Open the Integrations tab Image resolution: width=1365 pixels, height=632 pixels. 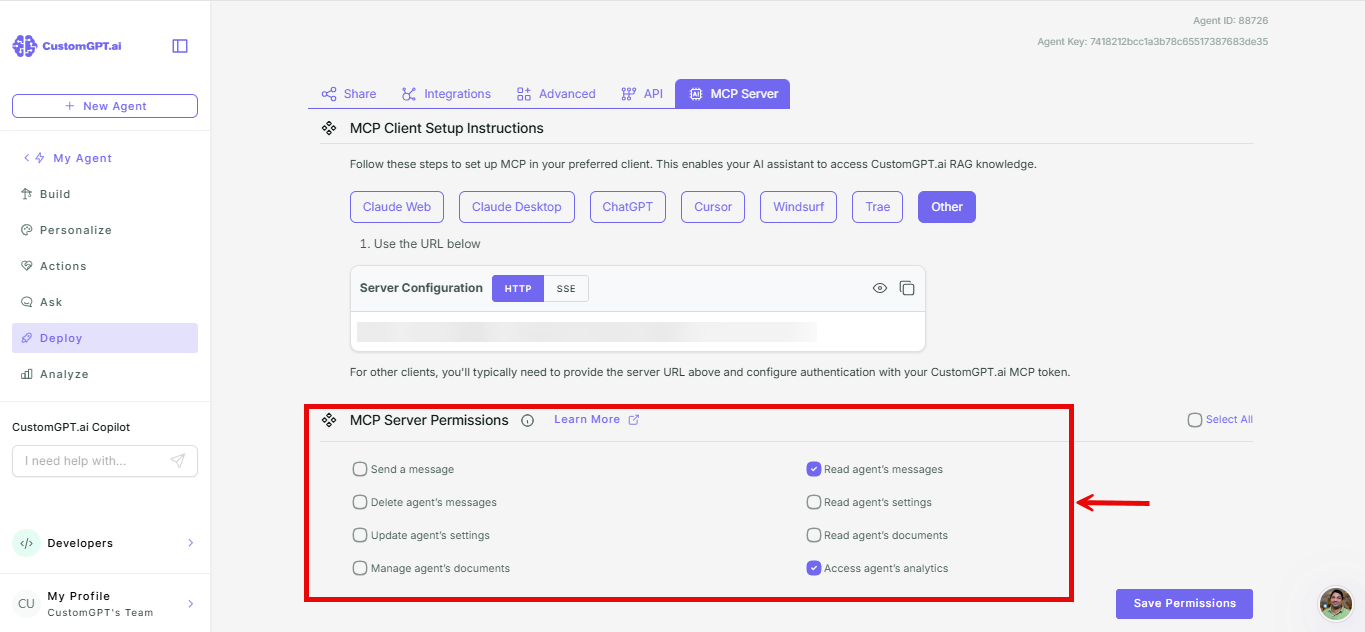point(446,94)
